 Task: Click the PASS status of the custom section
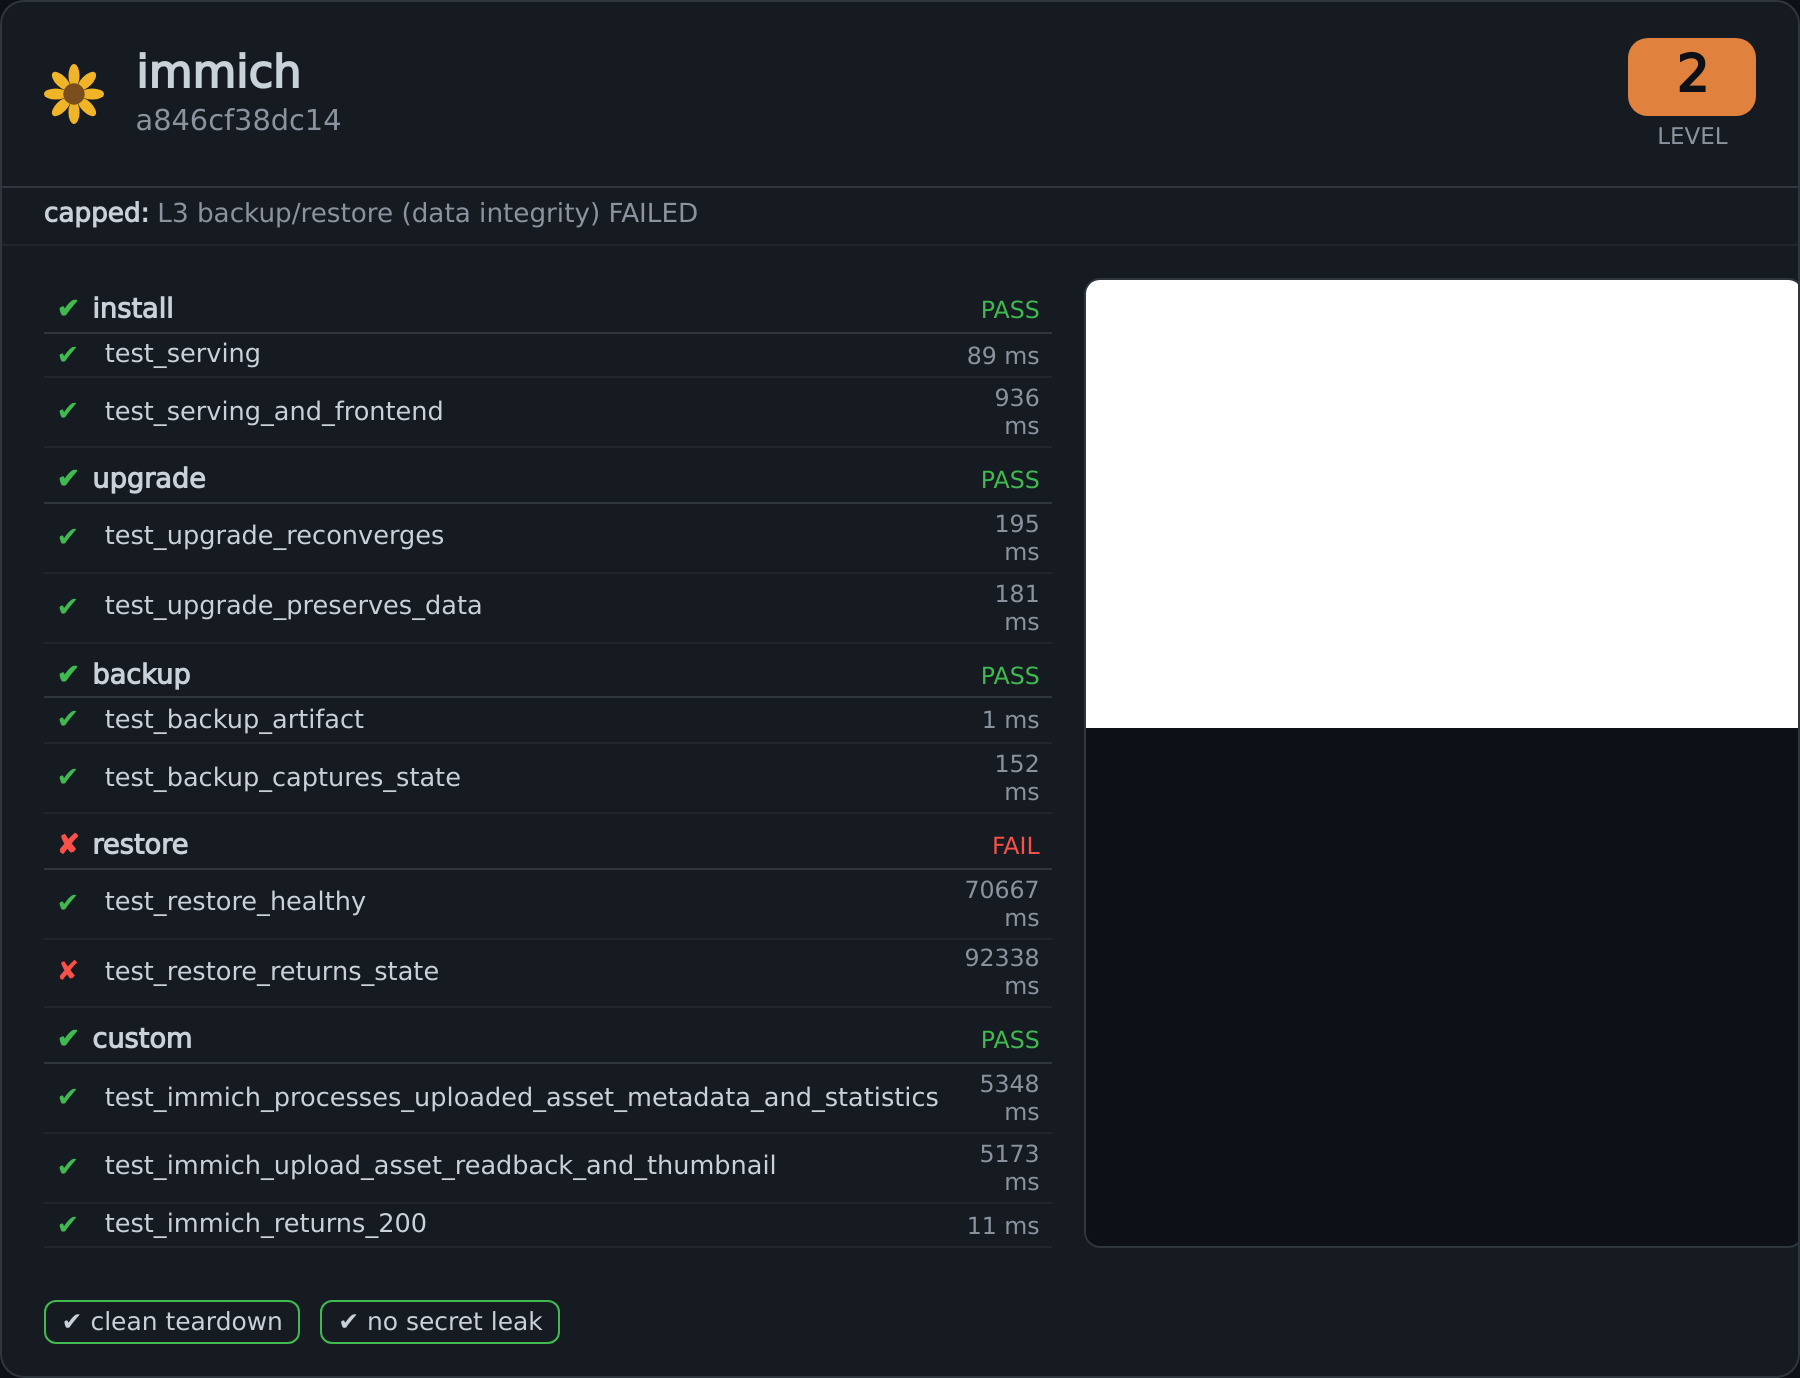tap(1010, 1040)
